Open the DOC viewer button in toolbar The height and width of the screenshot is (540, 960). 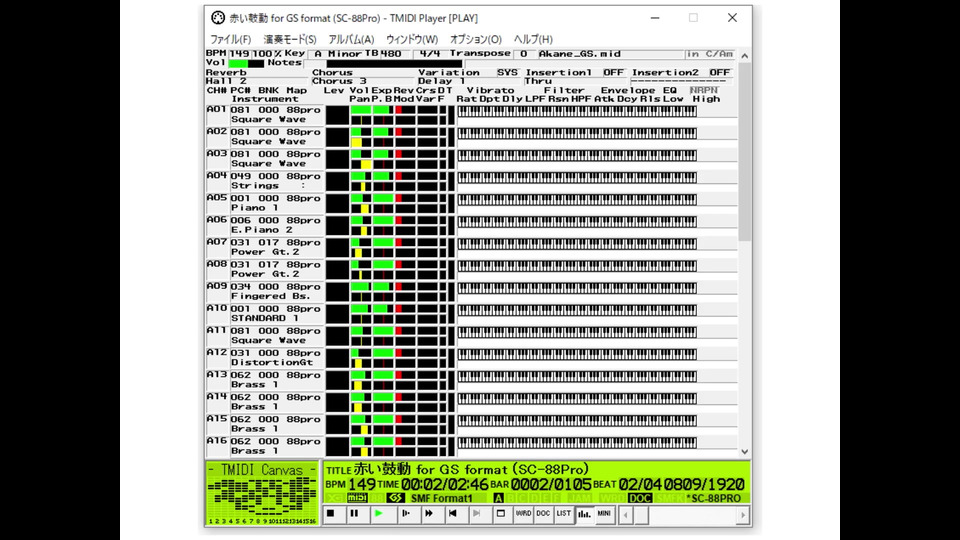pos(543,514)
